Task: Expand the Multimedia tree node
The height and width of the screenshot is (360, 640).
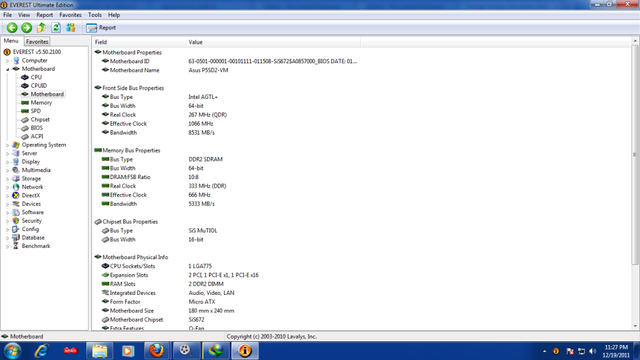Action: (x=7, y=170)
